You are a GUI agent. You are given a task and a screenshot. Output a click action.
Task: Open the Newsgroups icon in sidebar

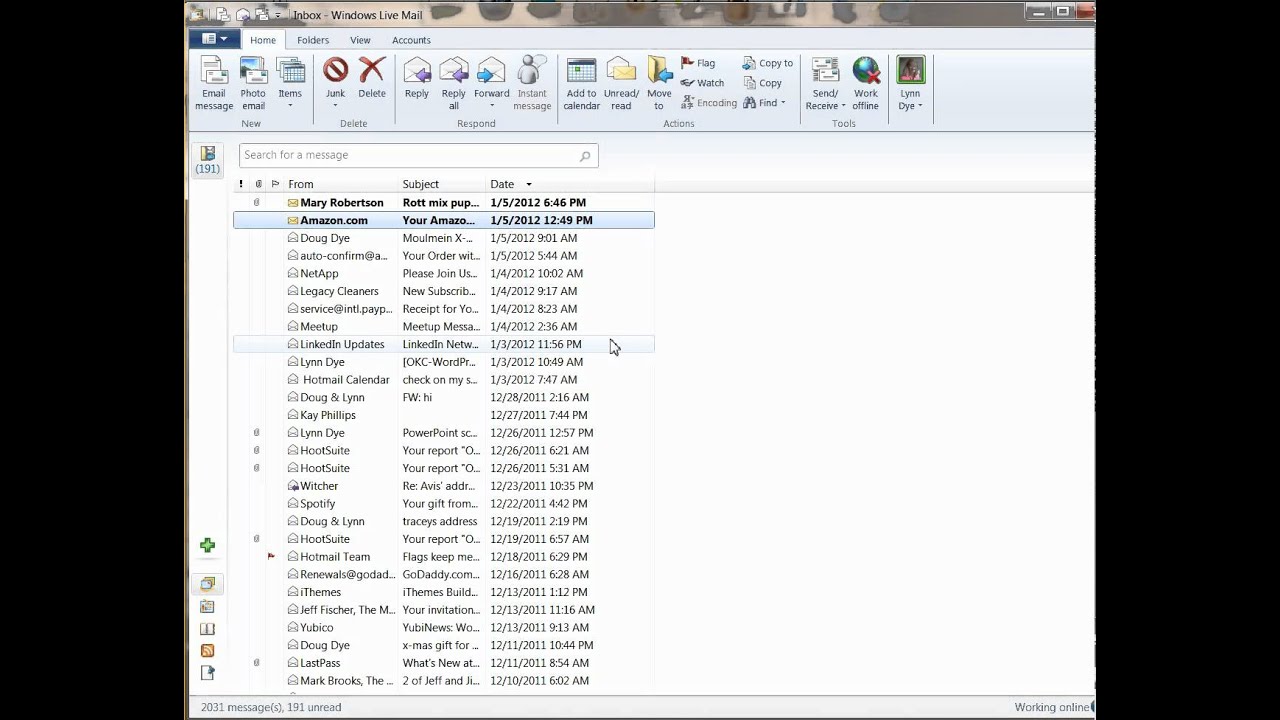[207, 673]
